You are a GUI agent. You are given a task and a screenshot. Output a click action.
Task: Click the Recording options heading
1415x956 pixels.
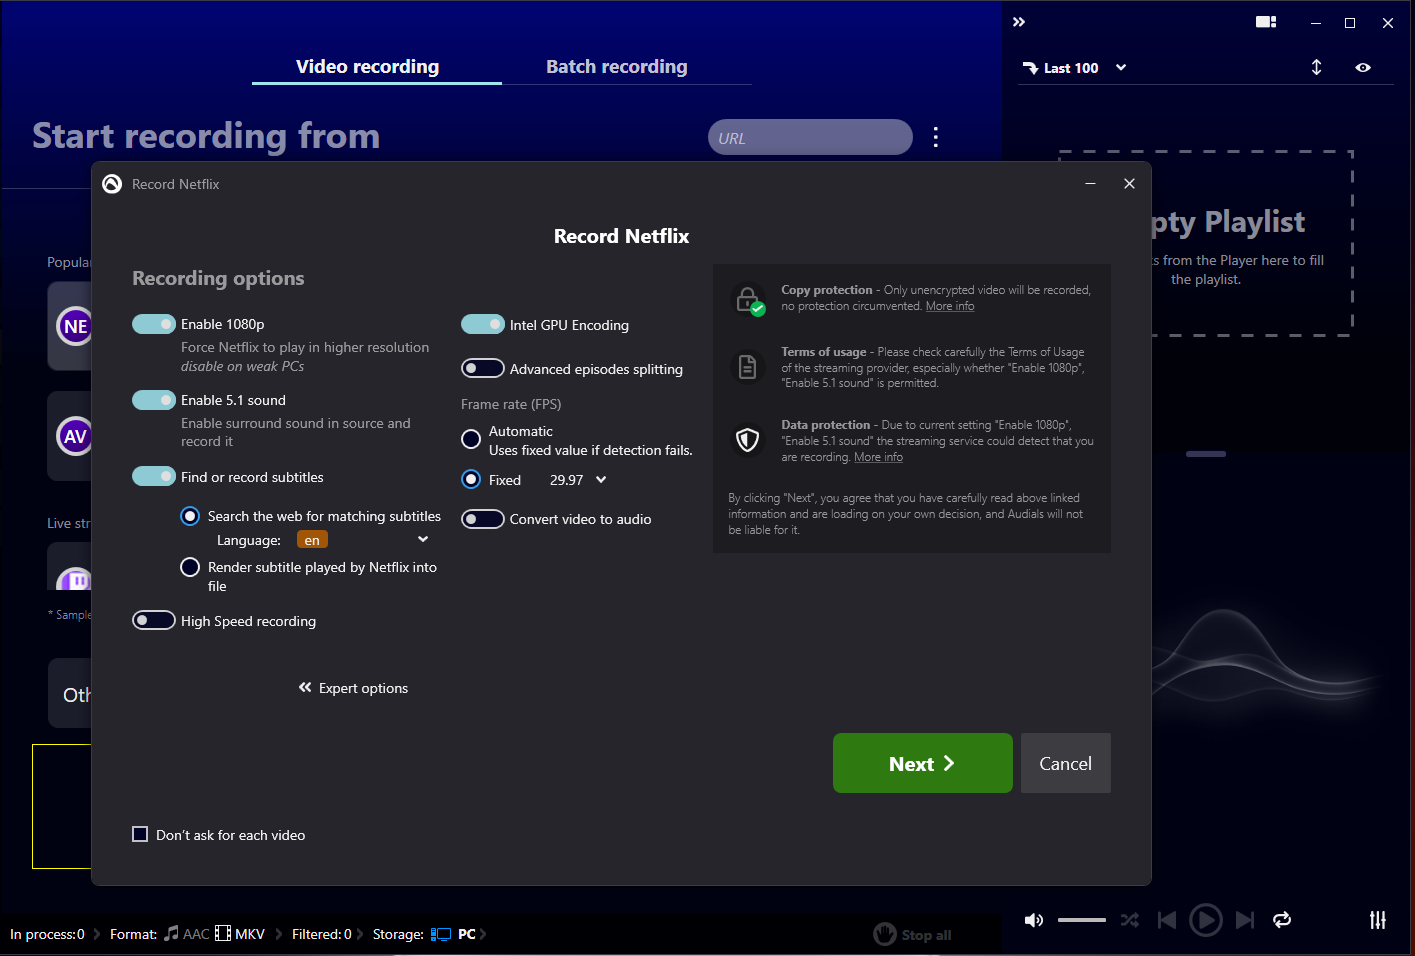pos(218,278)
